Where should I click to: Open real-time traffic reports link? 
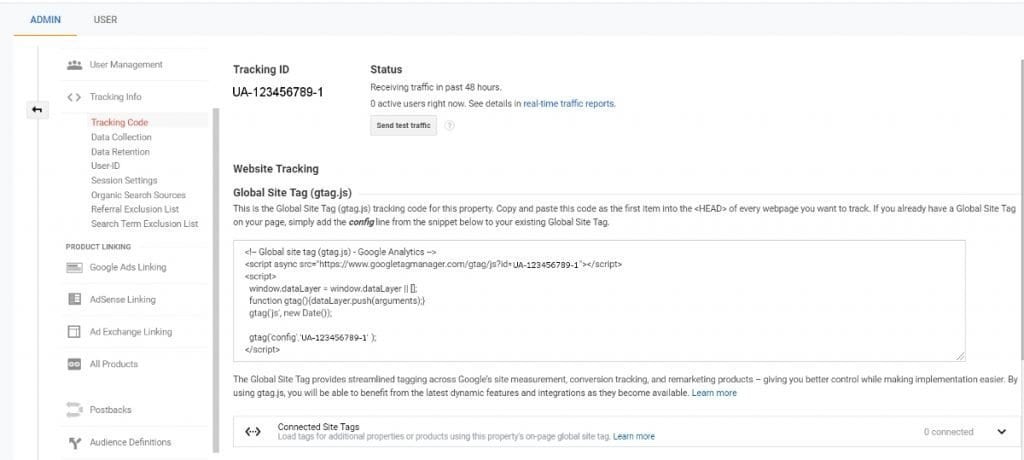point(569,103)
